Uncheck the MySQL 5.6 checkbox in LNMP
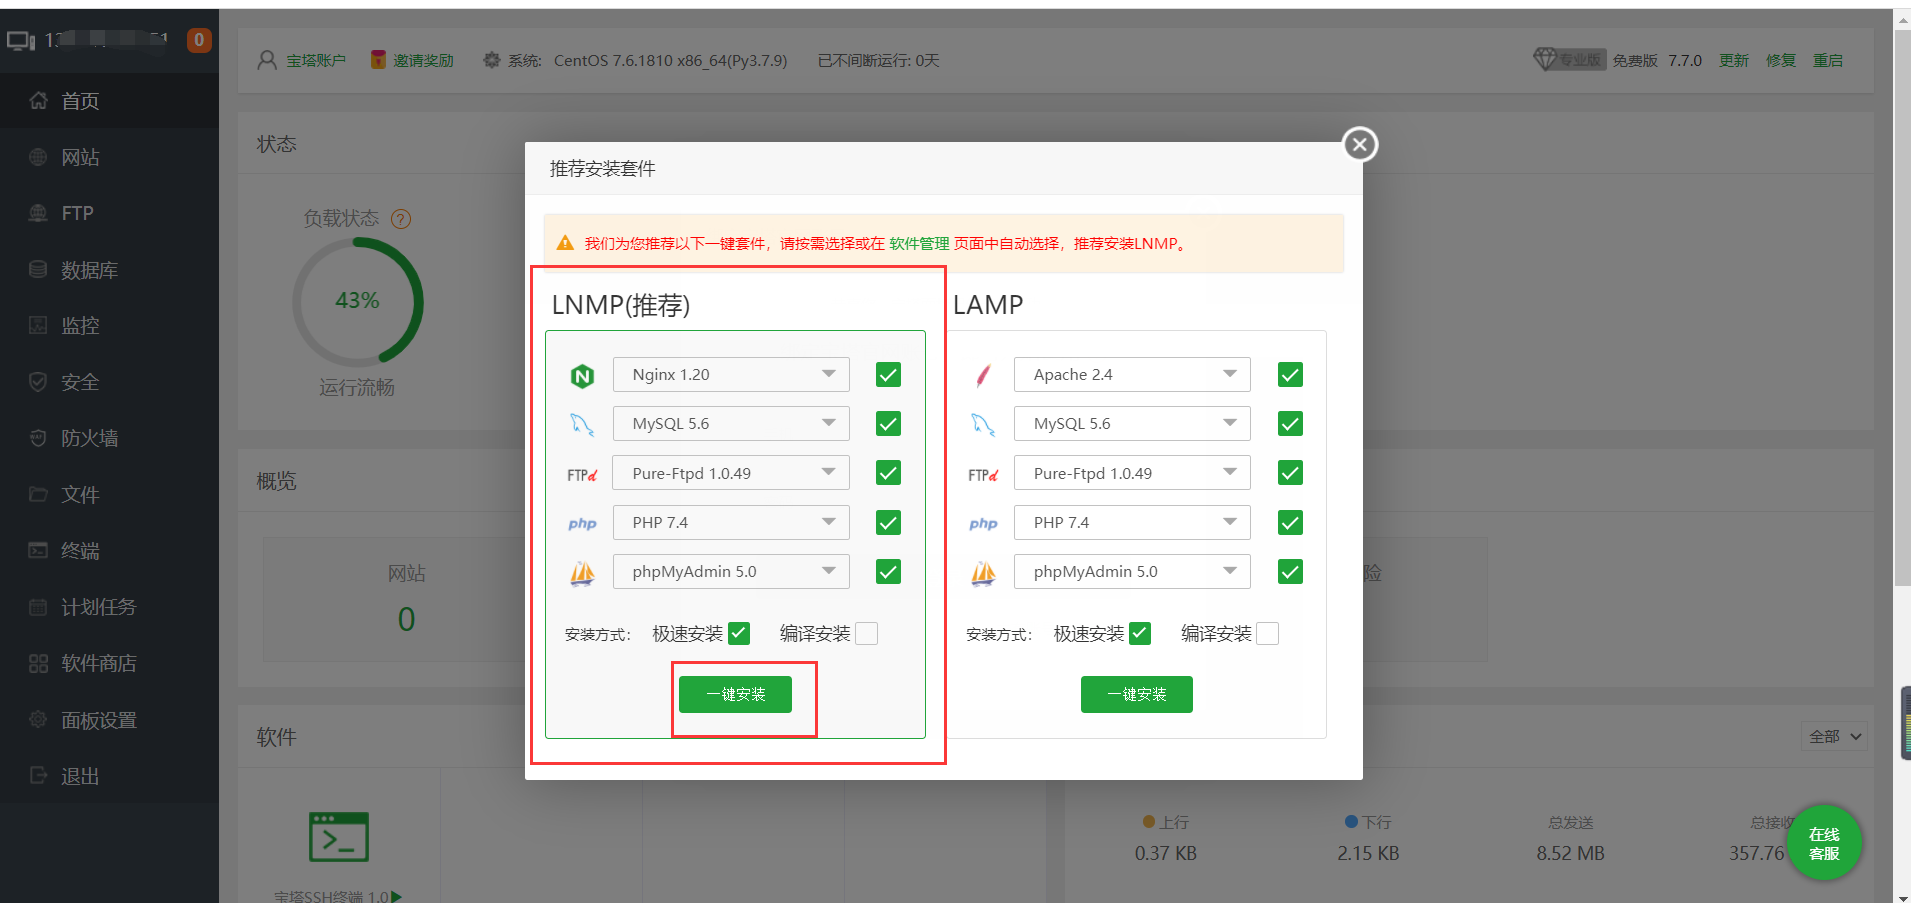The image size is (1911, 903). pos(888,424)
